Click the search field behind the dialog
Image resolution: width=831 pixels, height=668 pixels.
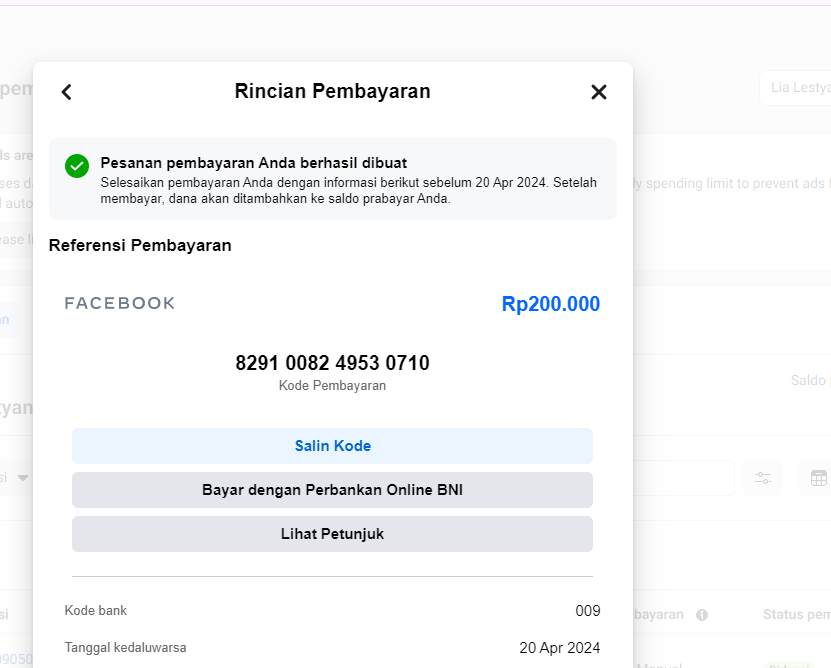pos(684,478)
